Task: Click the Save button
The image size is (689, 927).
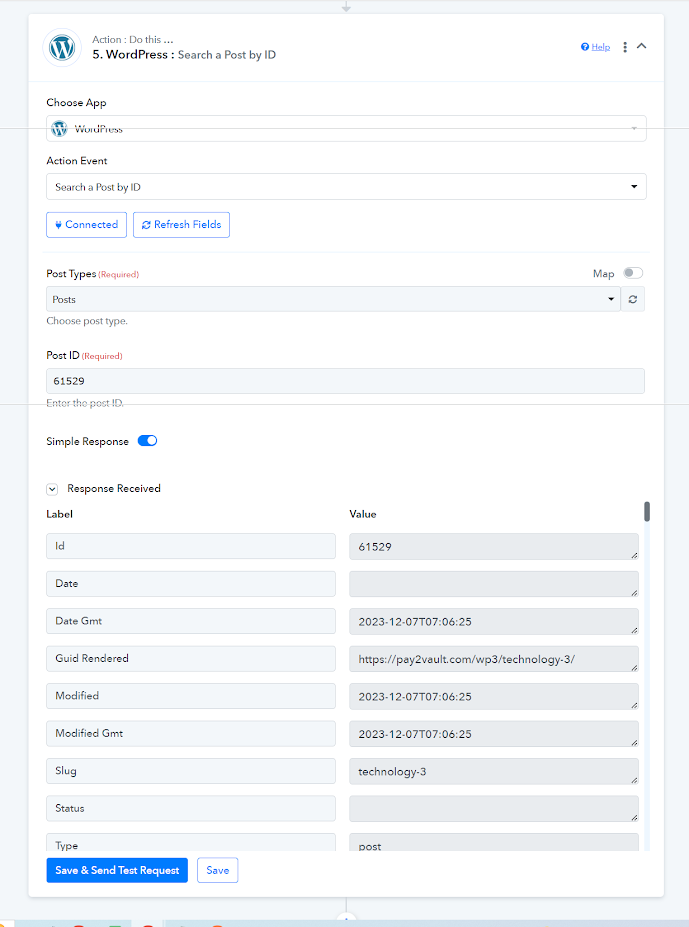Action: coord(218,870)
